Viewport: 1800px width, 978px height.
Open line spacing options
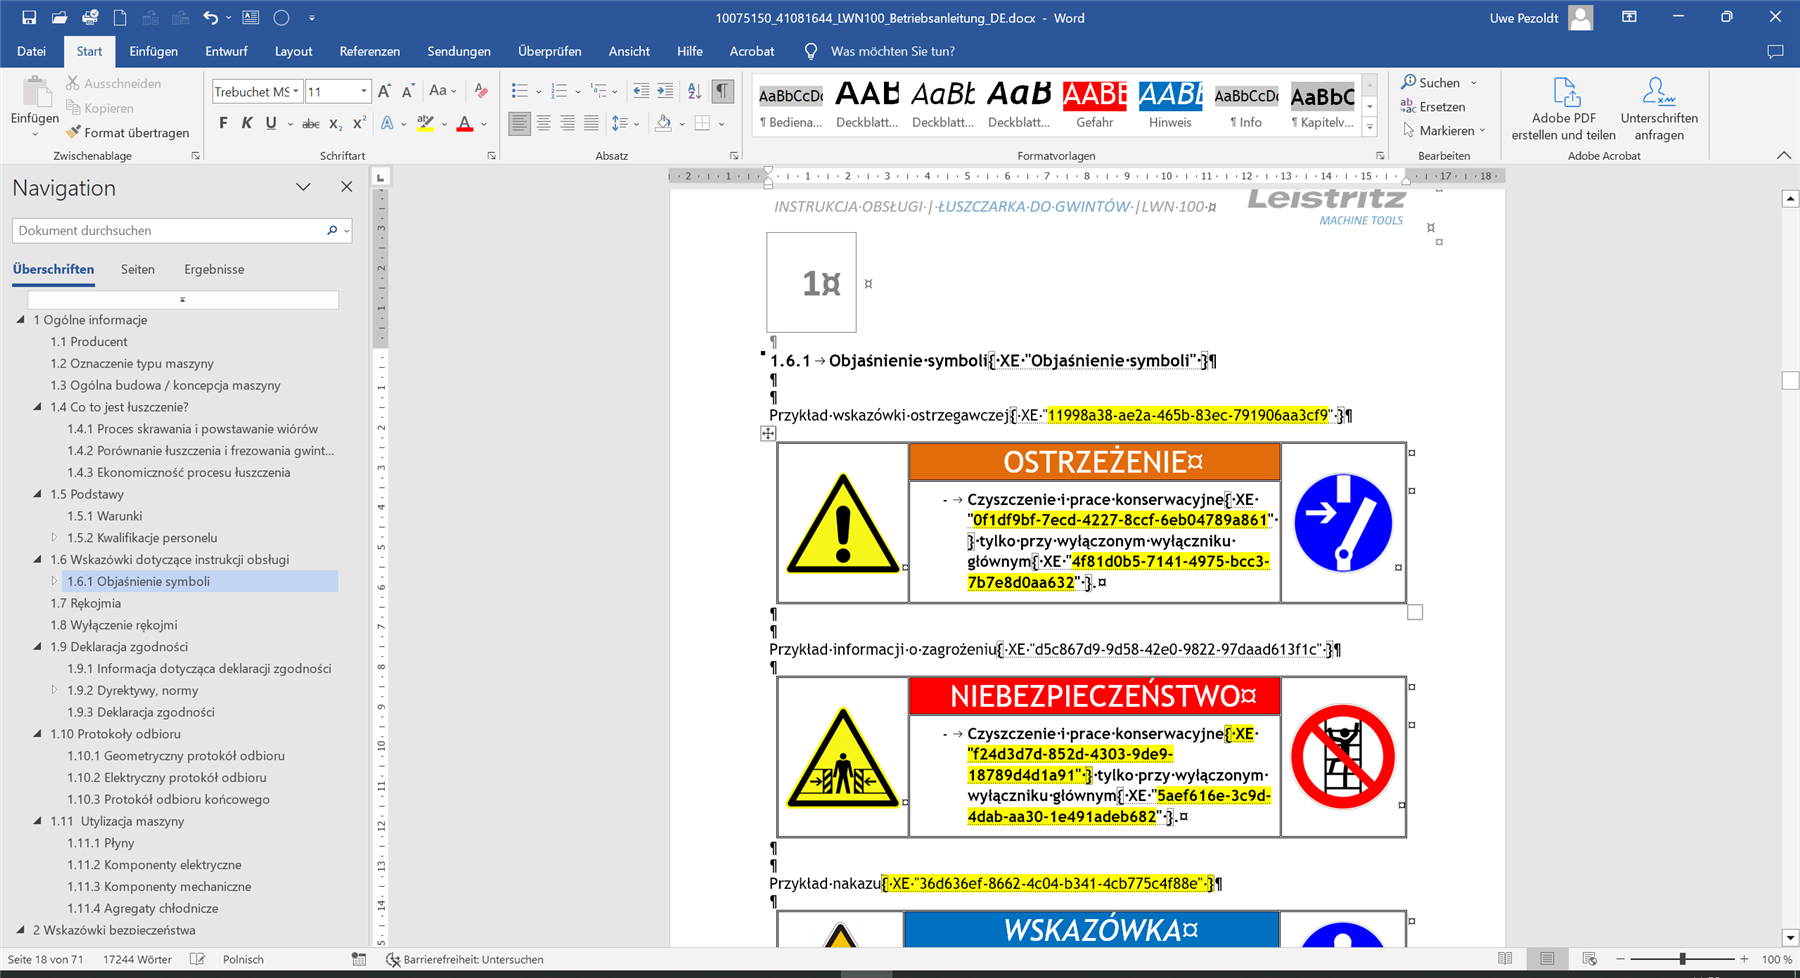coord(620,123)
